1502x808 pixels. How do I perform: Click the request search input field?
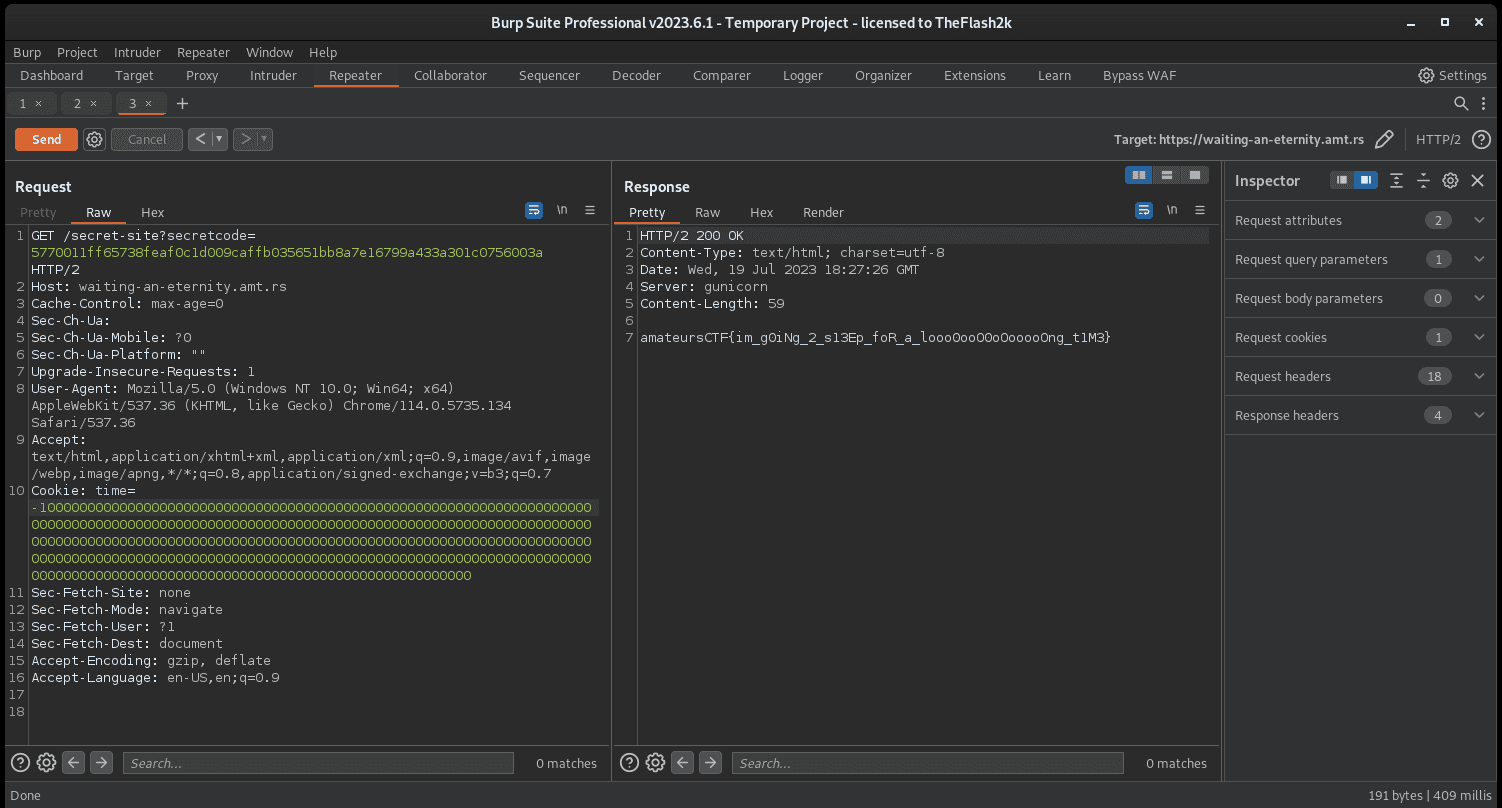(318, 764)
